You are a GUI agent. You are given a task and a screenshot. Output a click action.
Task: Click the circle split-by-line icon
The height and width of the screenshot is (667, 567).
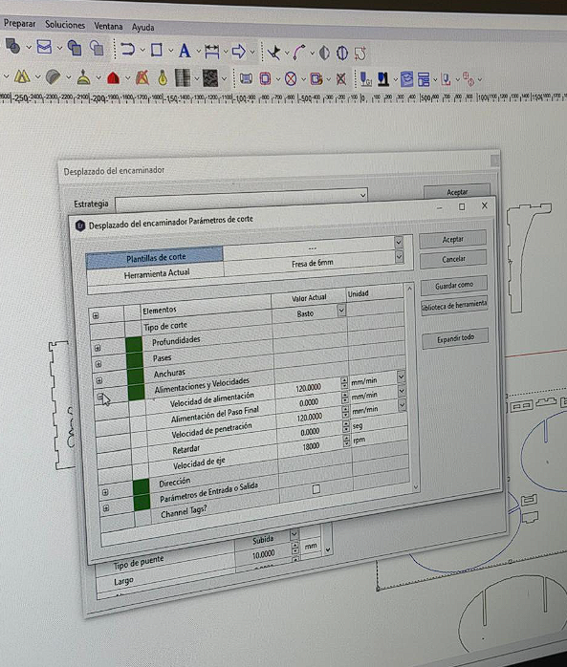[x=342, y=54]
